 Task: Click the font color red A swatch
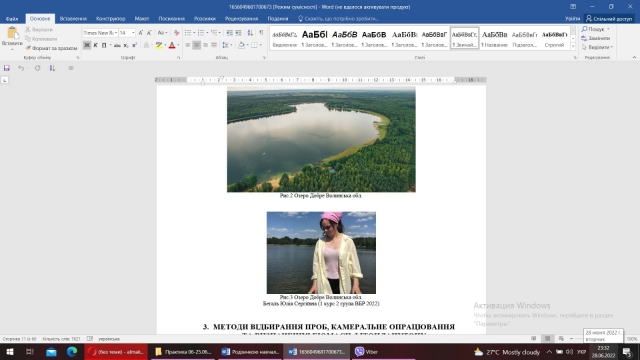[172, 45]
